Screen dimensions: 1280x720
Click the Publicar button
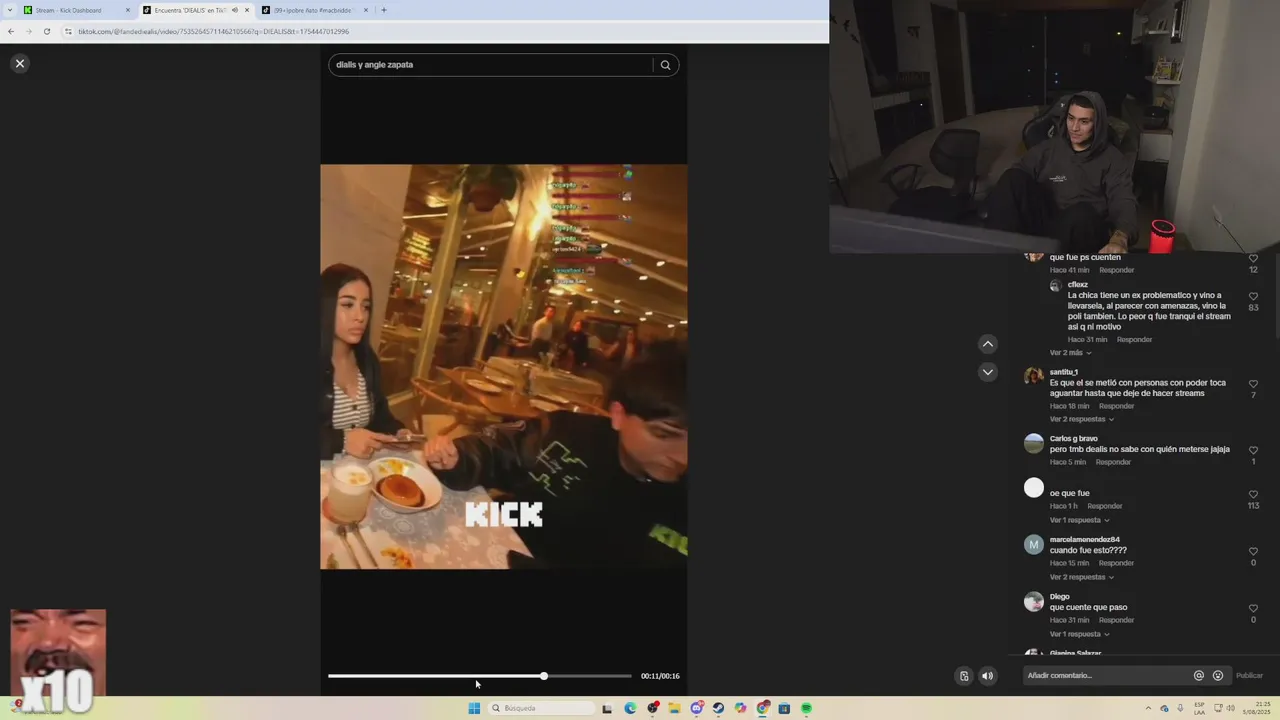(x=1249, y=675)
